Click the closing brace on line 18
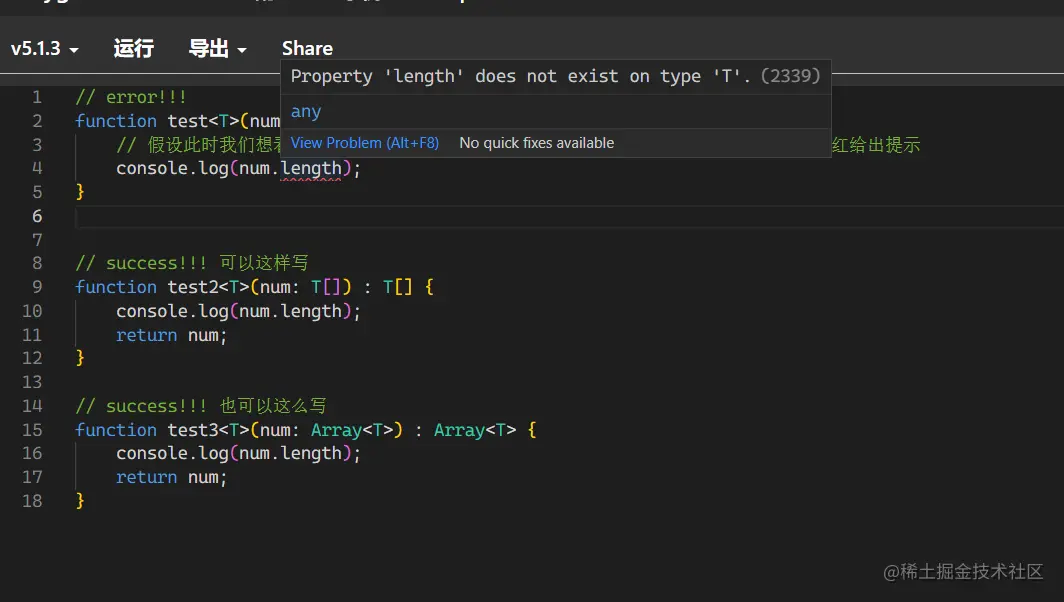The width and height of the screenshot is (1064, 602). coord(80,501)
